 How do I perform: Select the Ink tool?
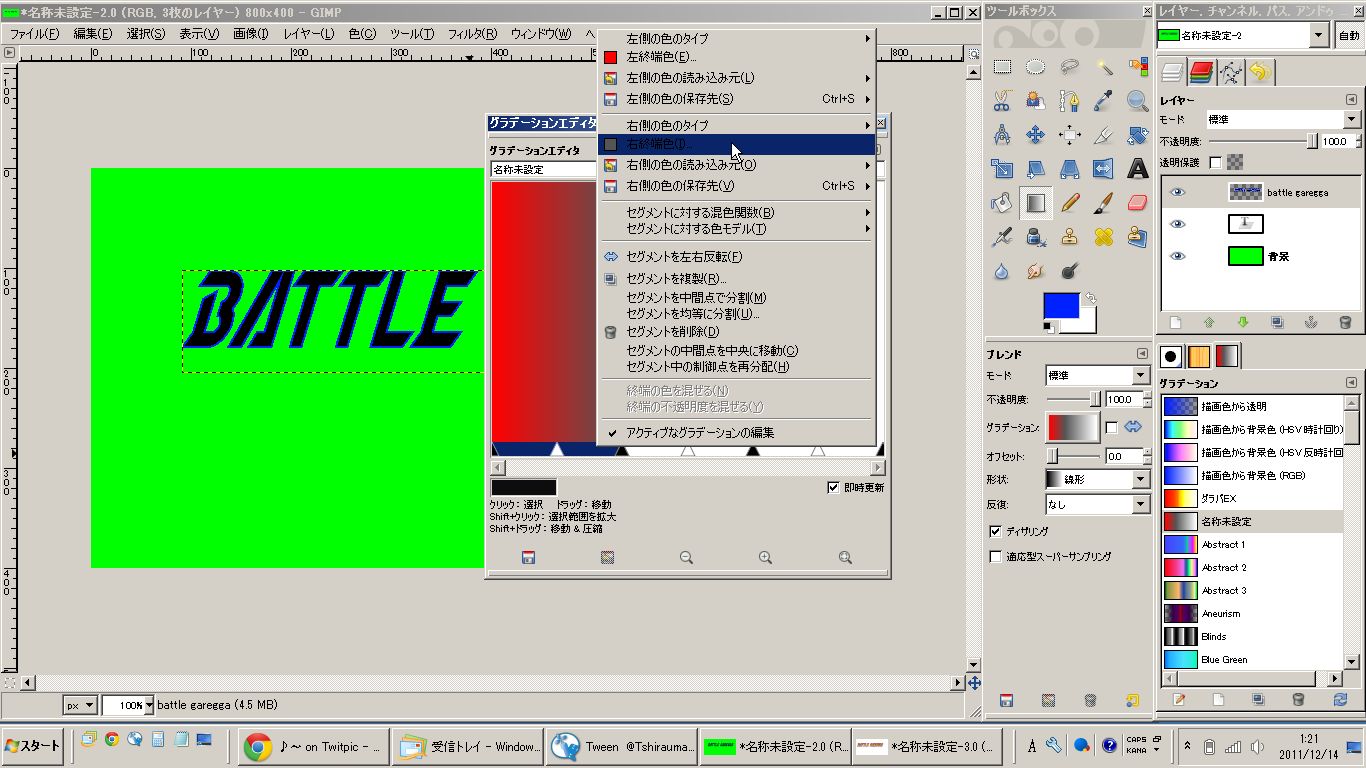pyautogui.click(x=1036, y=237)
